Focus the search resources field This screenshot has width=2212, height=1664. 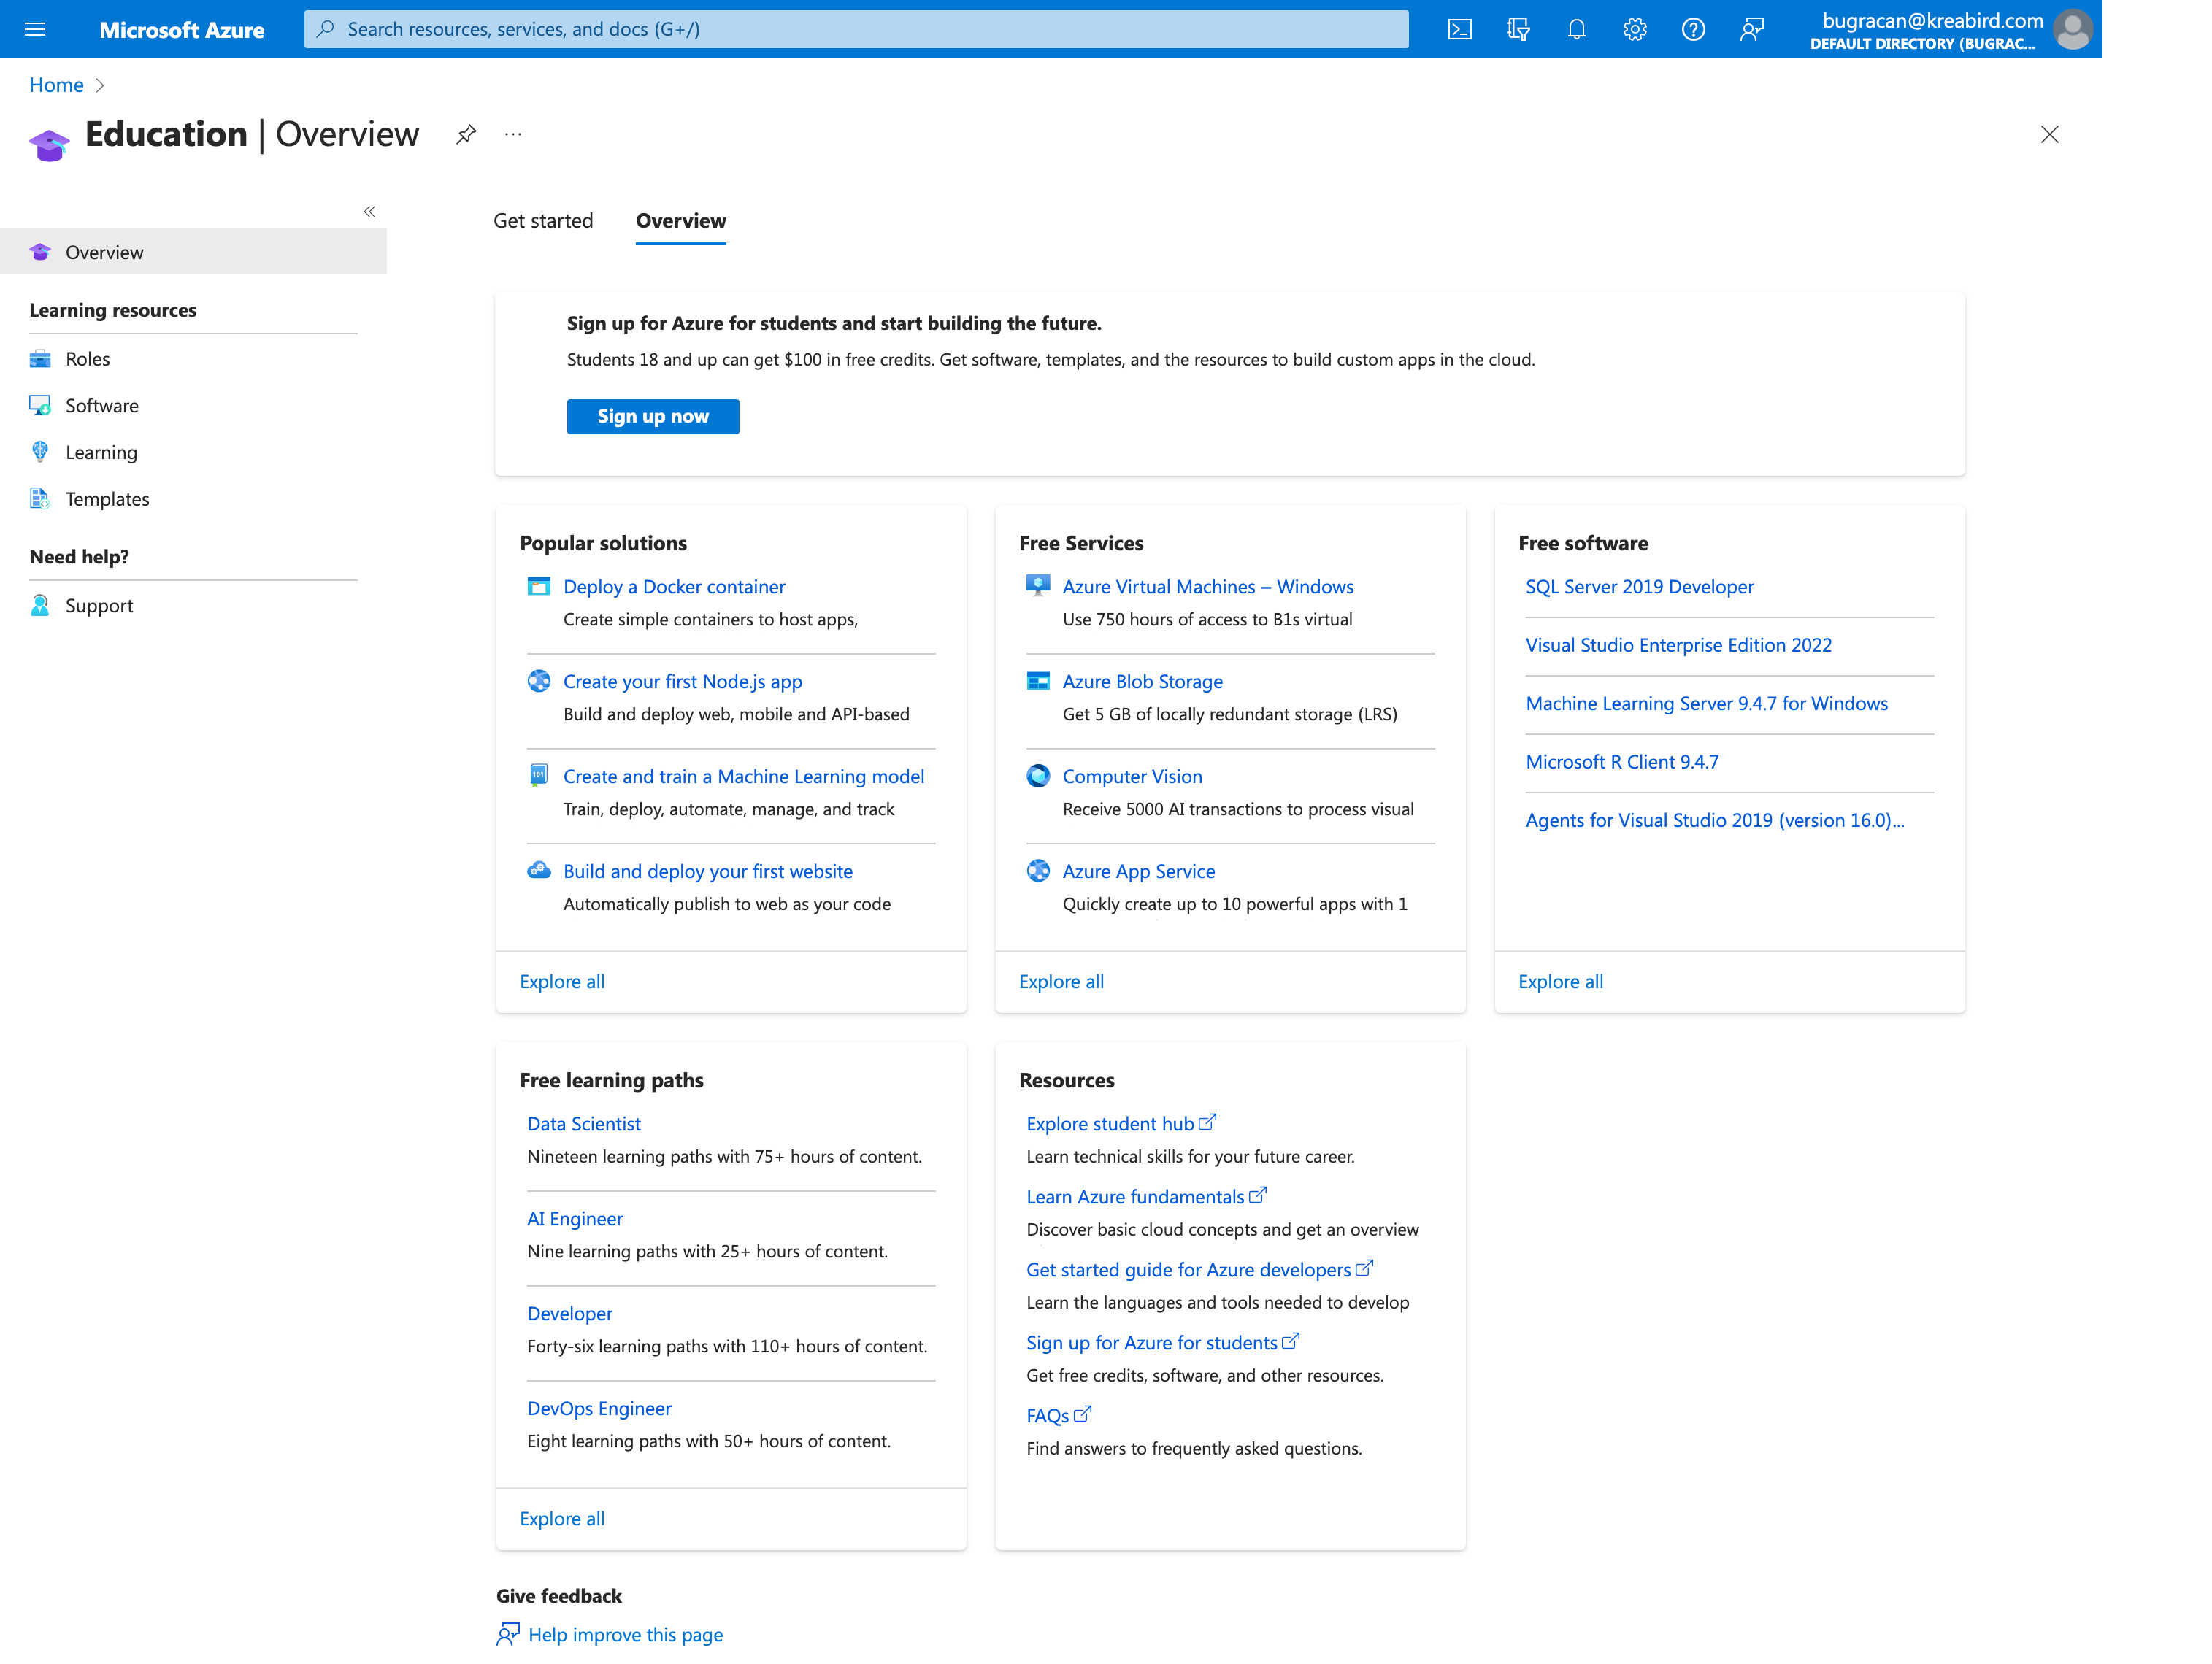tap(856, 29)
